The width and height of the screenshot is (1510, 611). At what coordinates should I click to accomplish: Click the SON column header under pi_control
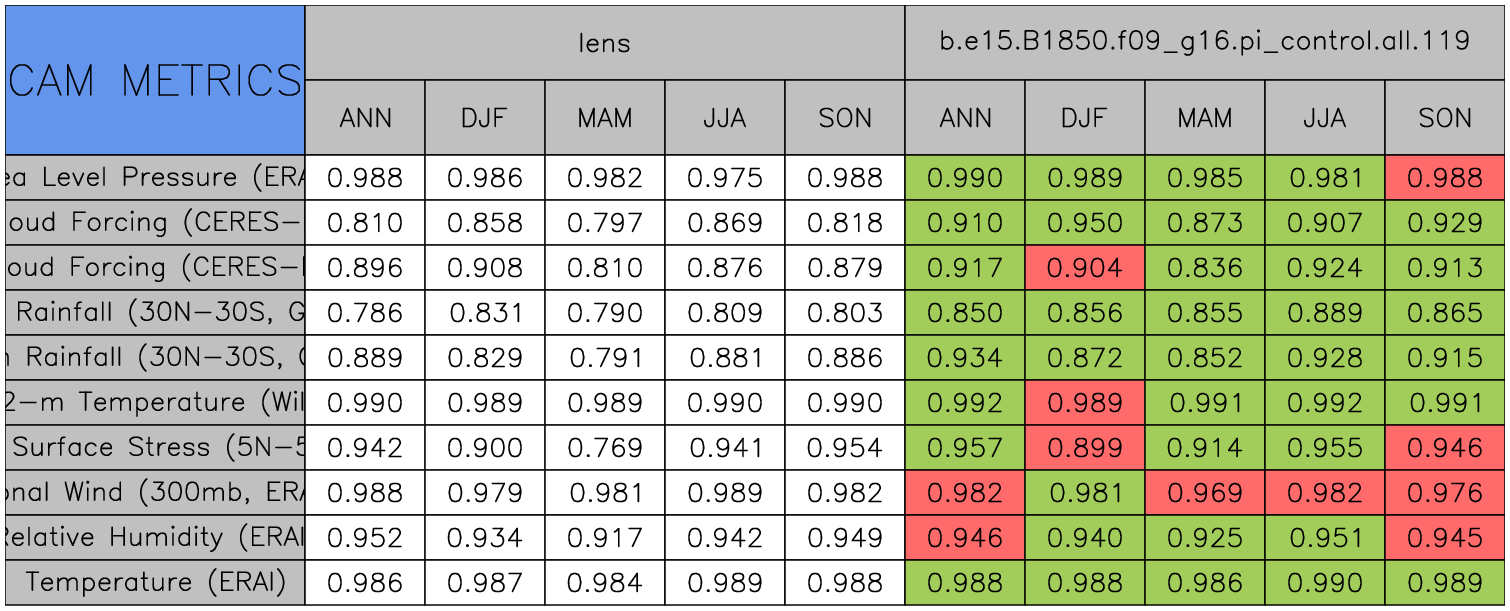[1445, 118]
